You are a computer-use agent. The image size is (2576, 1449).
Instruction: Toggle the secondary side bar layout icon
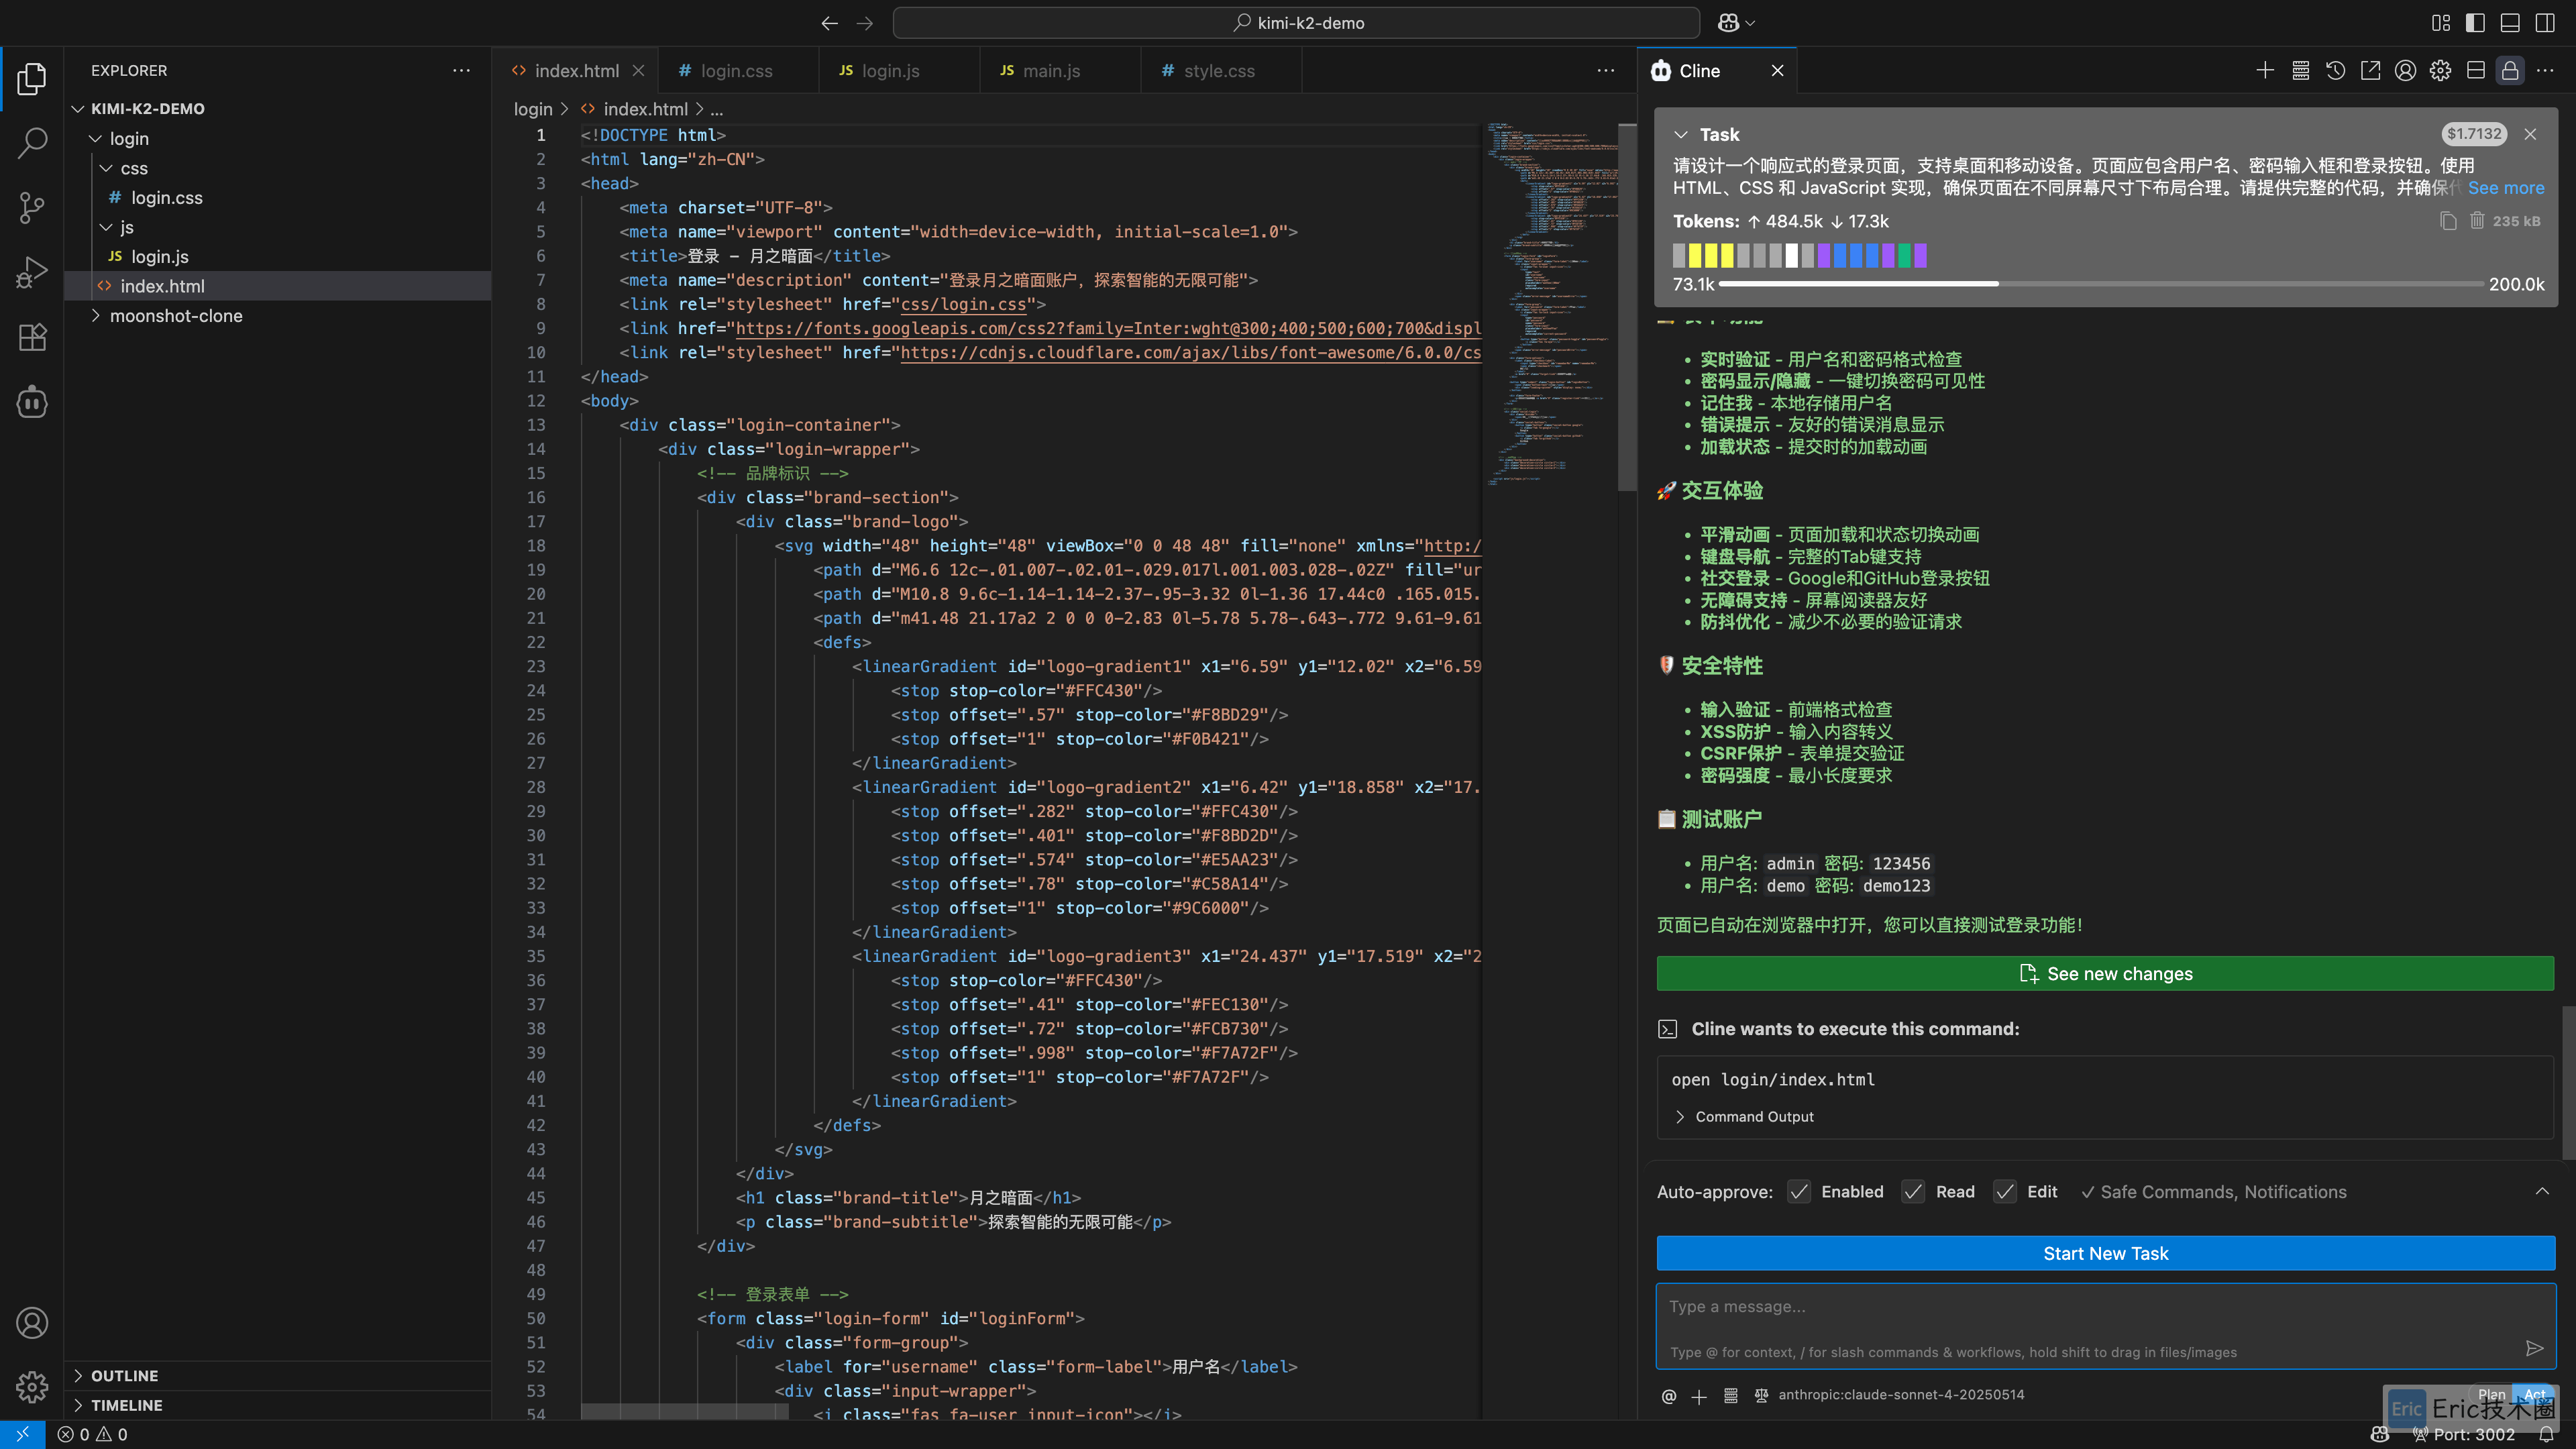click(x=2545, y=23)
